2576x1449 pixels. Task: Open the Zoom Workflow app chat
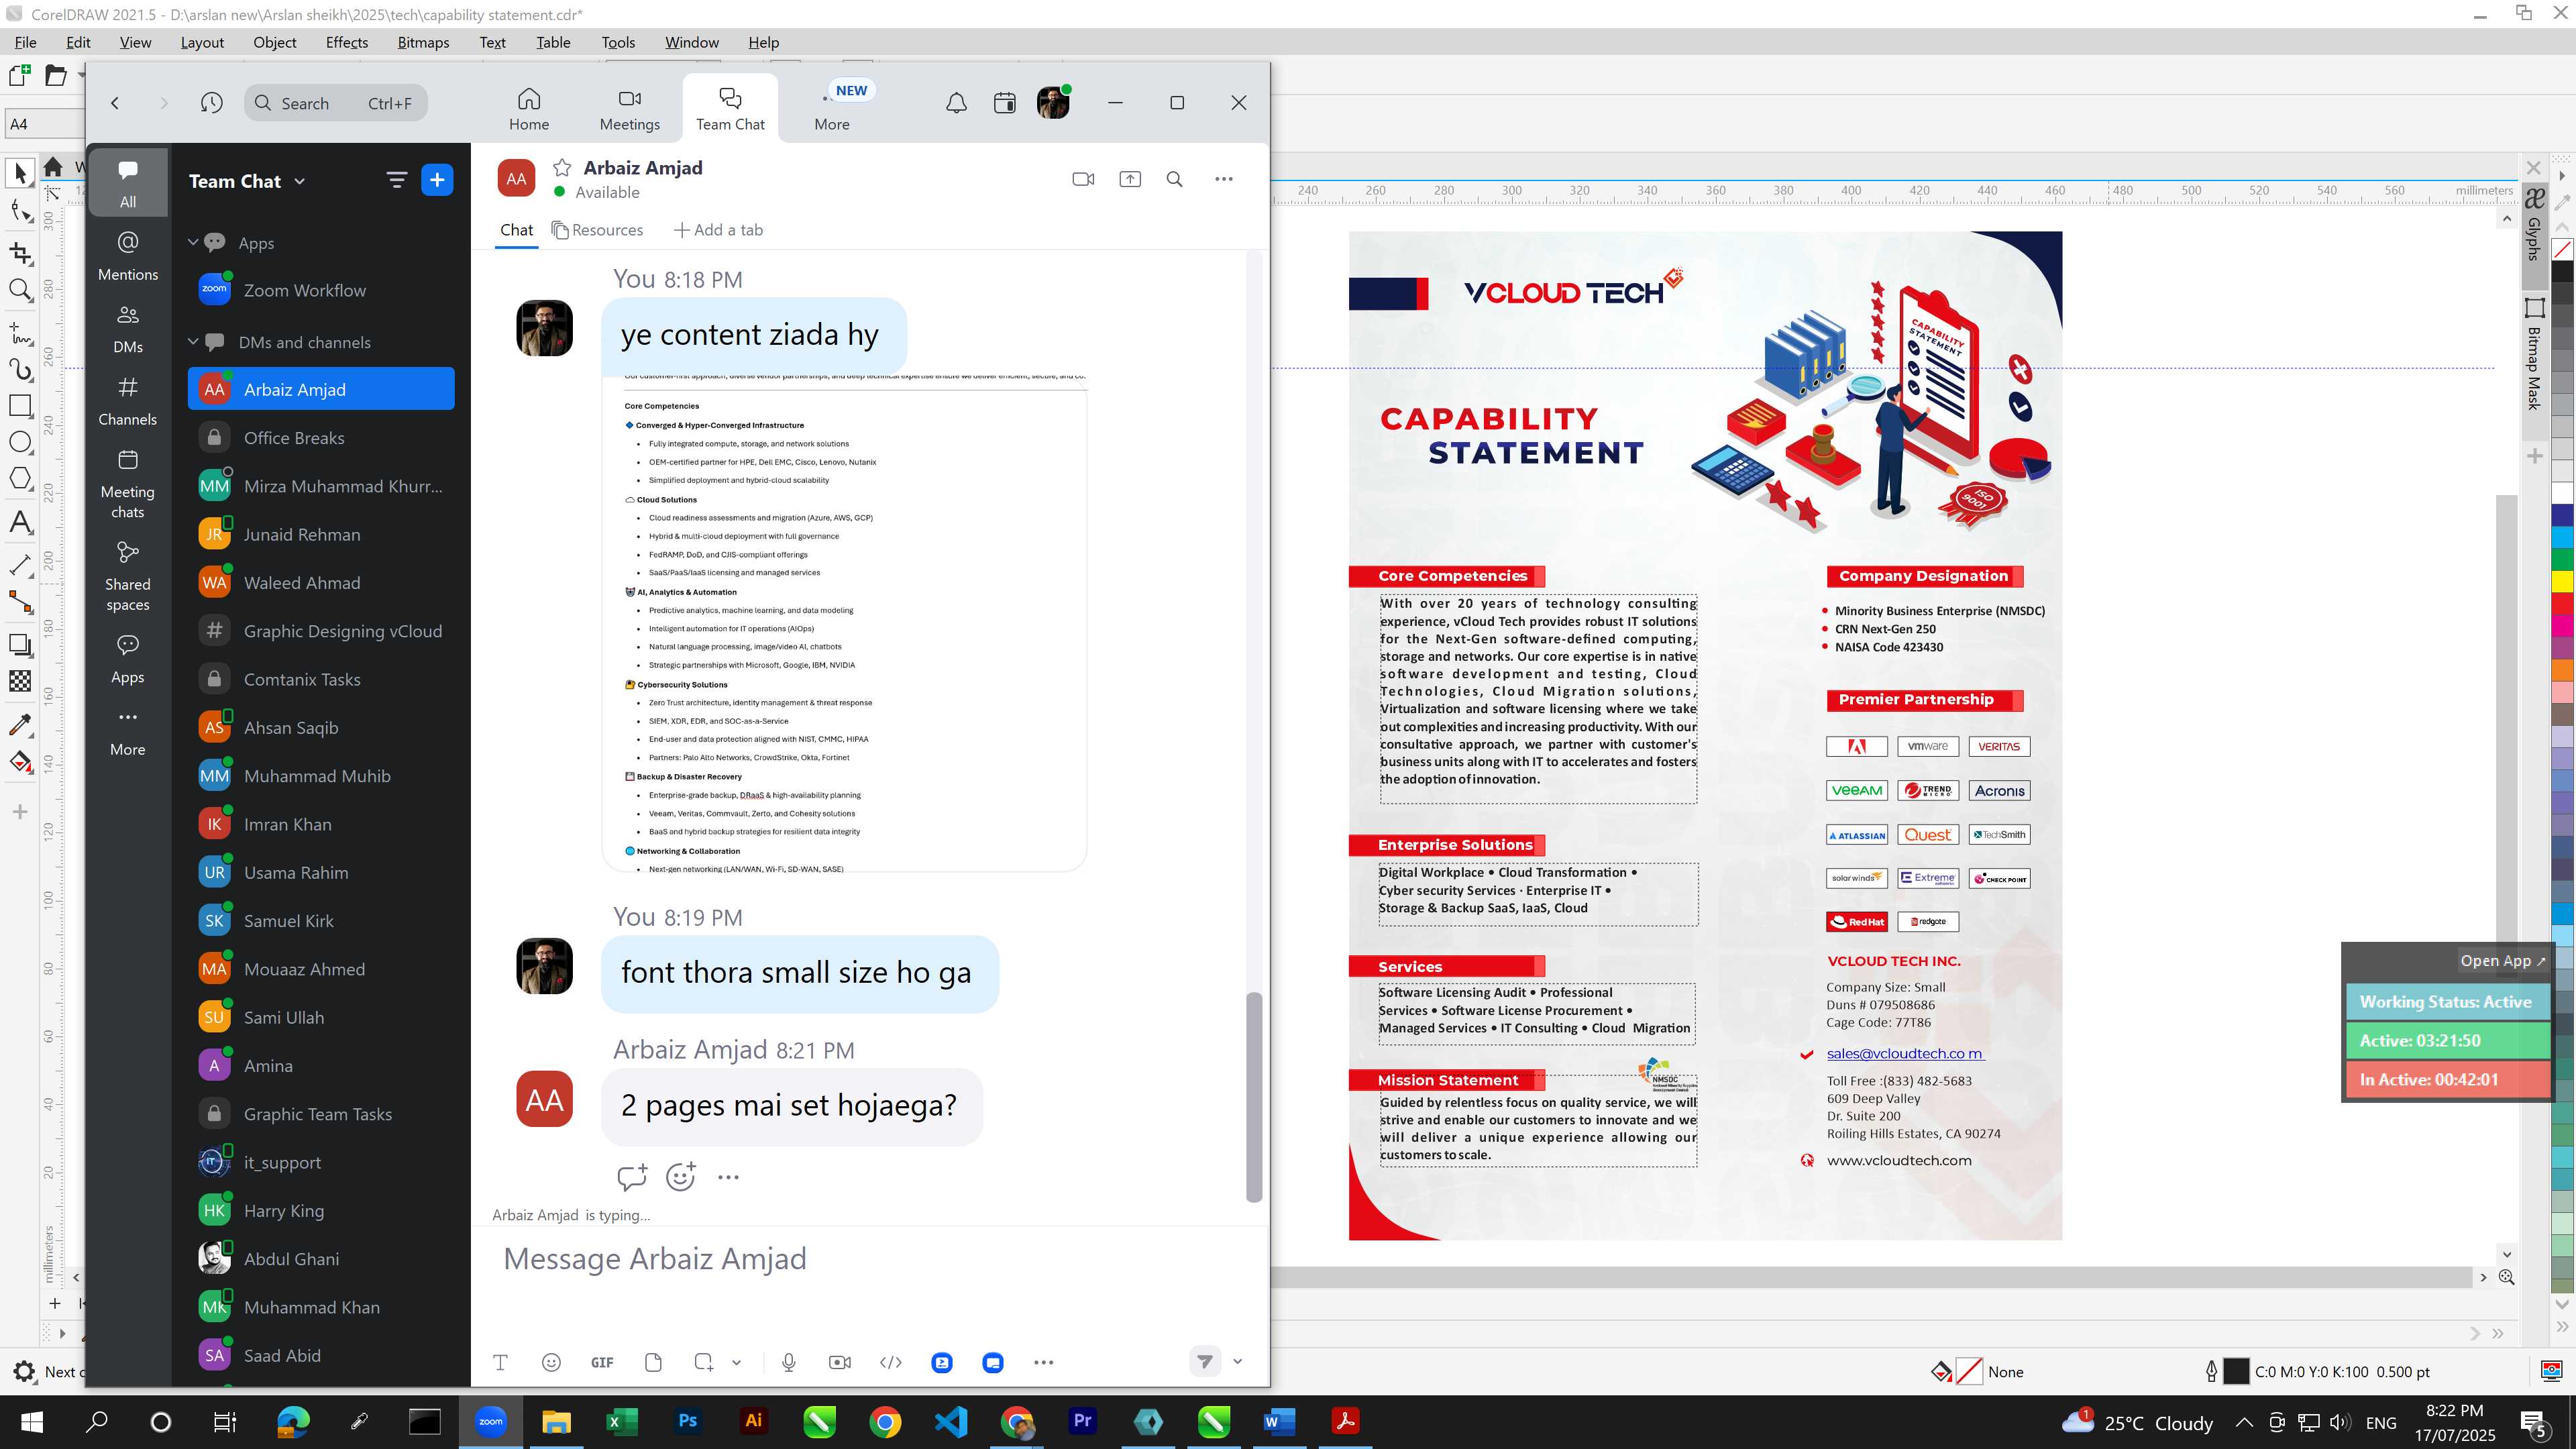[321, 291]
